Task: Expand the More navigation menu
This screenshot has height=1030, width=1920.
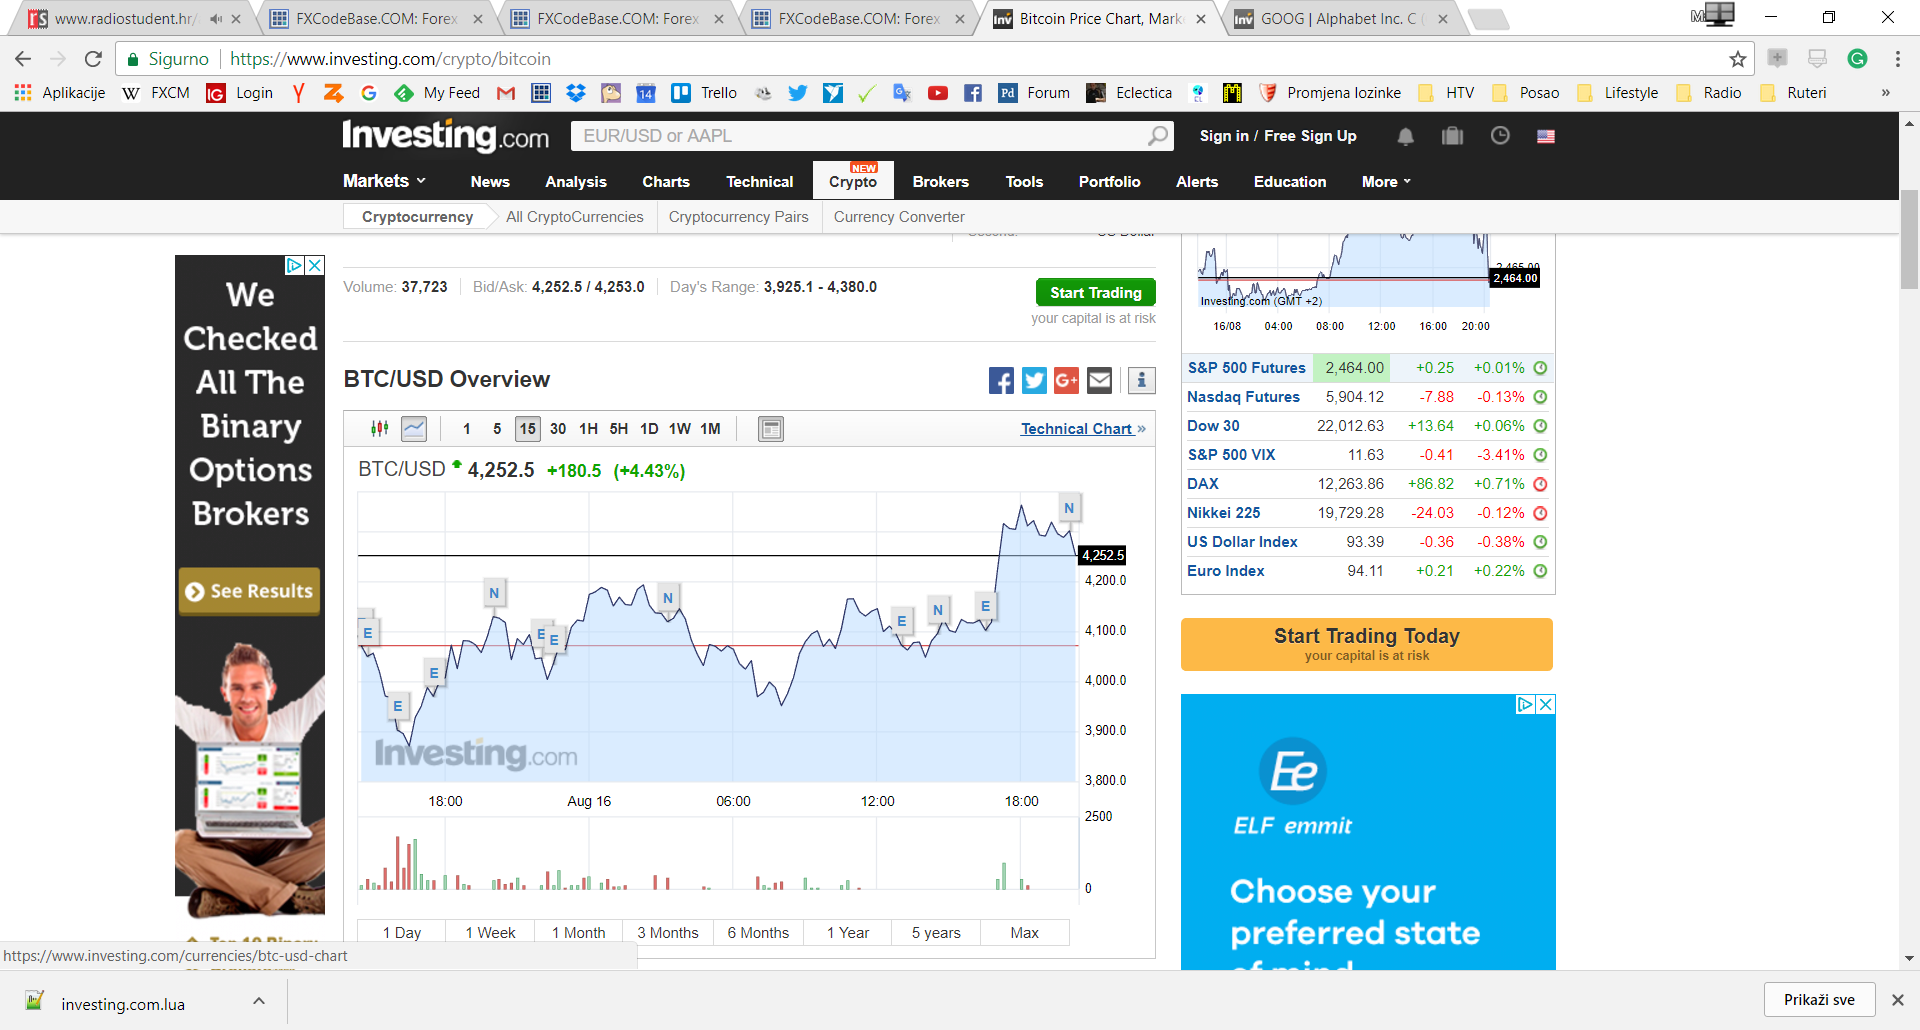Action: (1386, 182)
